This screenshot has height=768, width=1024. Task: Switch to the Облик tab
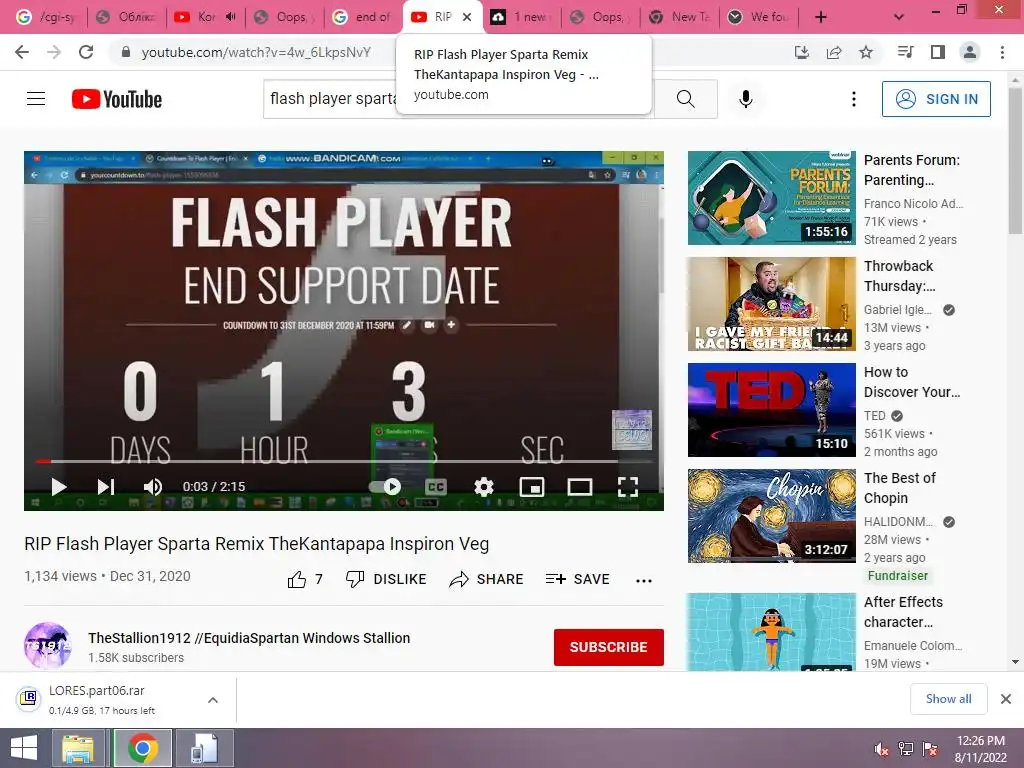tap(126, 17)
